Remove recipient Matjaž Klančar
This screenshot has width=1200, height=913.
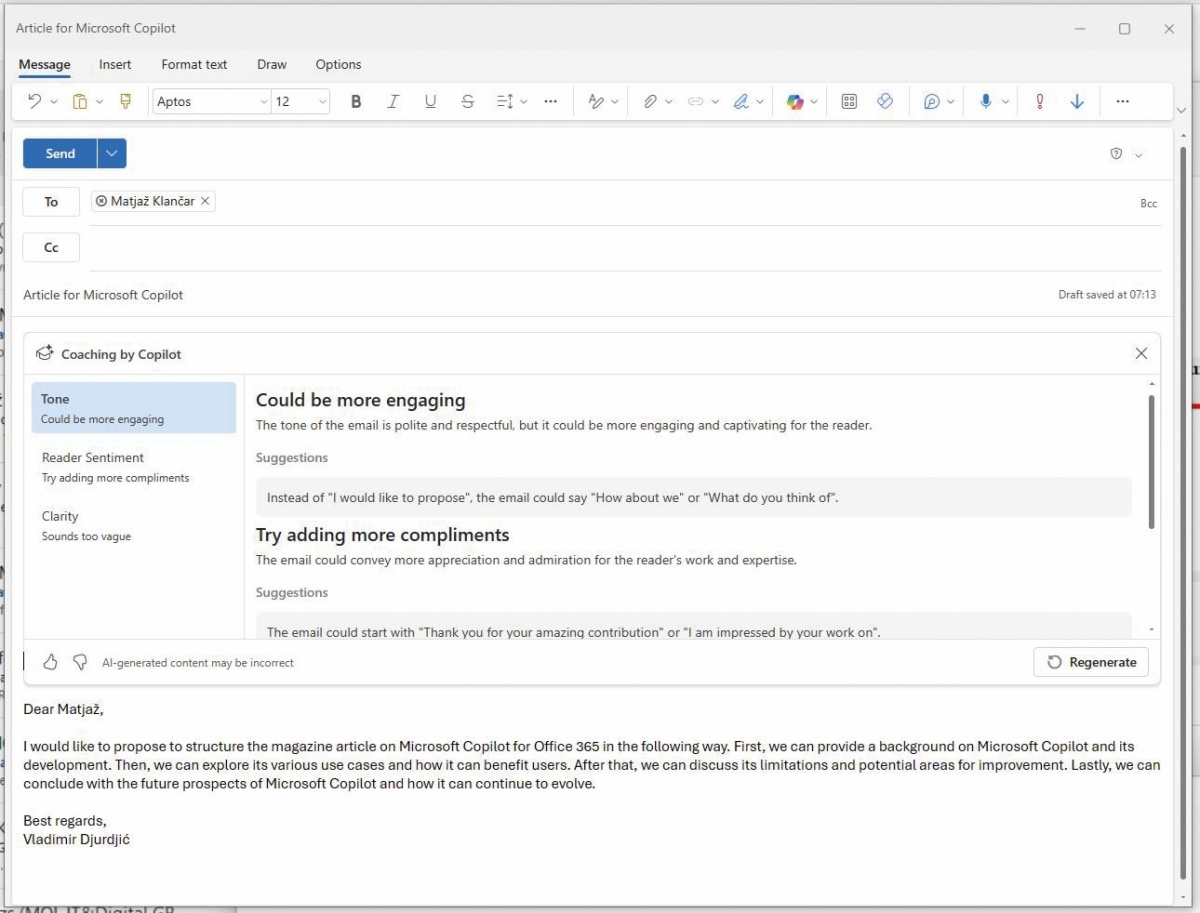point(205,201)
